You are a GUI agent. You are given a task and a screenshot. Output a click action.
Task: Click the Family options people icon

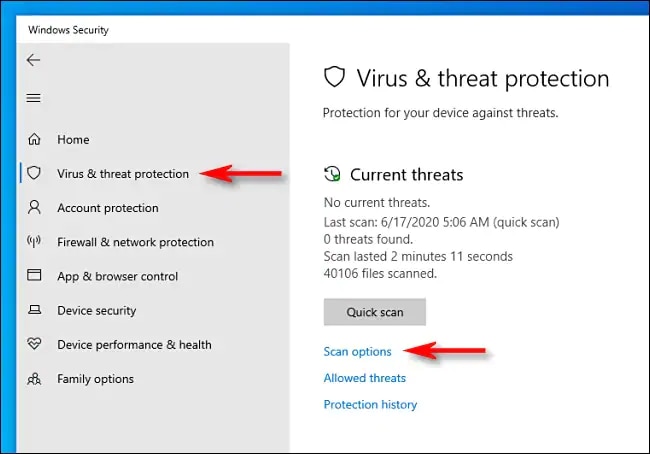point(35,379)
